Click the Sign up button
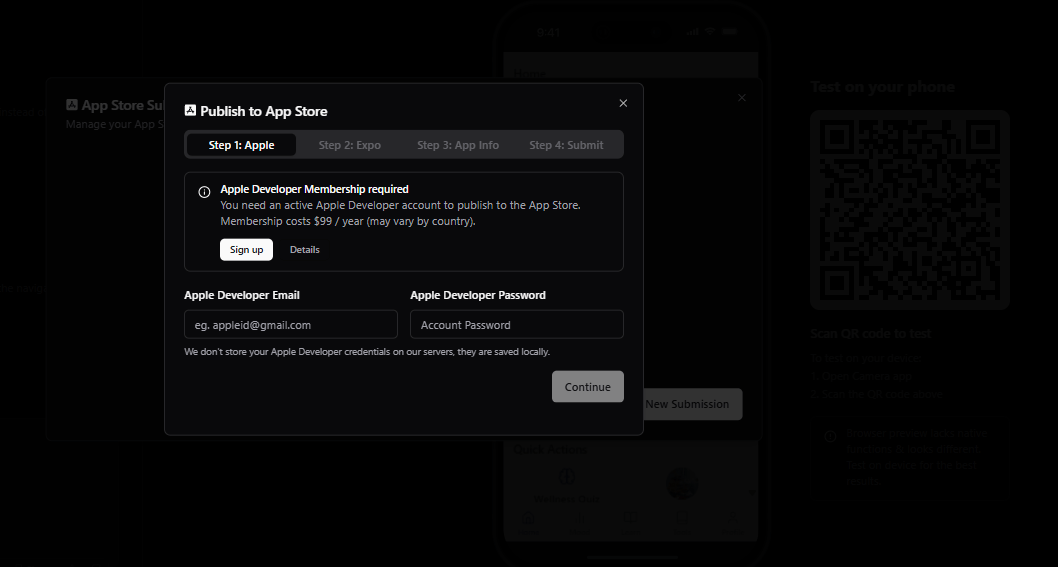 click(246, 250)
